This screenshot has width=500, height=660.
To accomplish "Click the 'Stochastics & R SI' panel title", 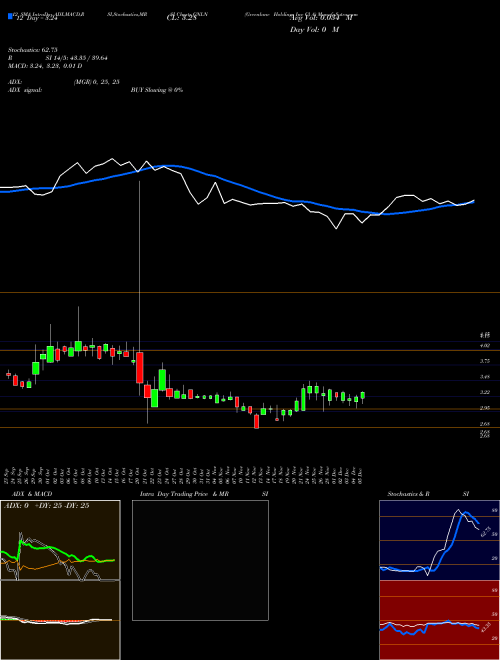I will [x=428, y=494].
